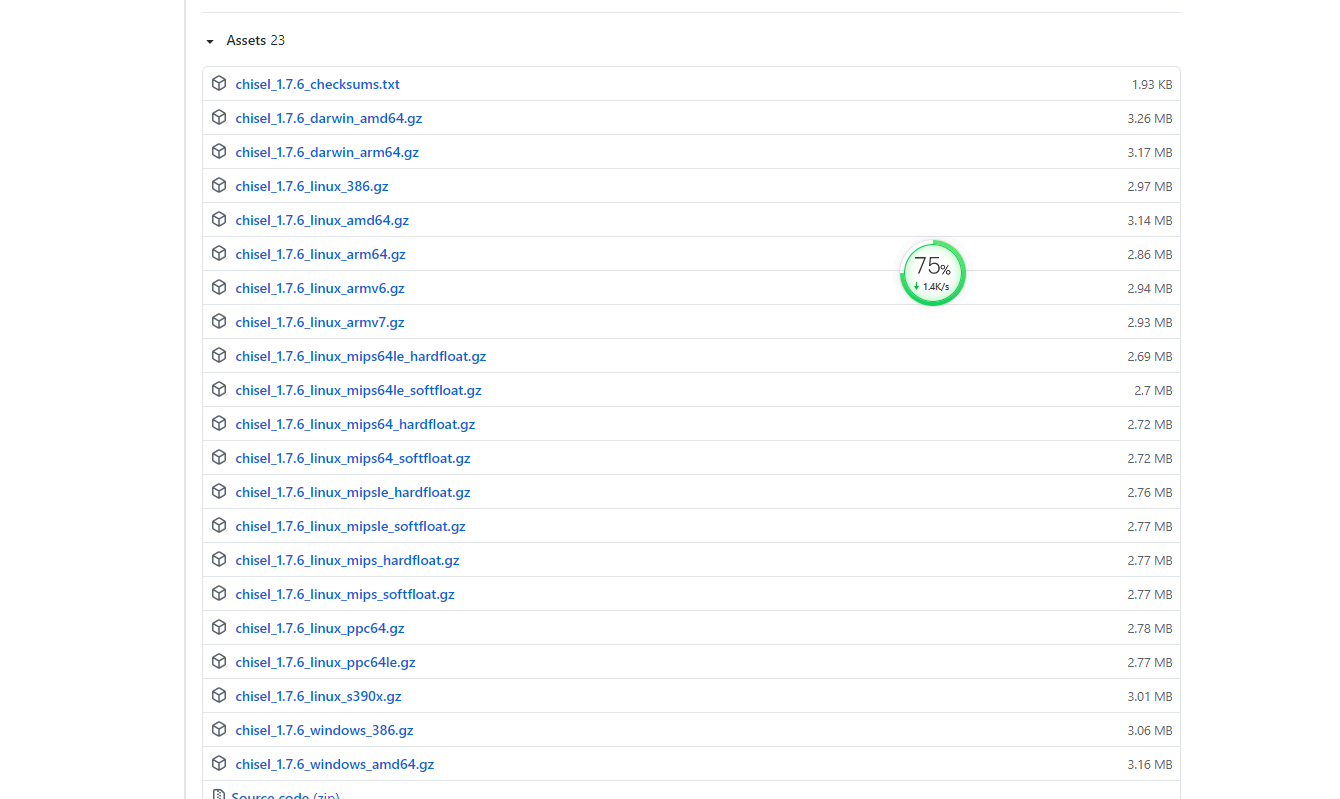
Task: Download chisel_1.7.6_linux_mips_hardfloat.gz
Action: click(348, 561)
